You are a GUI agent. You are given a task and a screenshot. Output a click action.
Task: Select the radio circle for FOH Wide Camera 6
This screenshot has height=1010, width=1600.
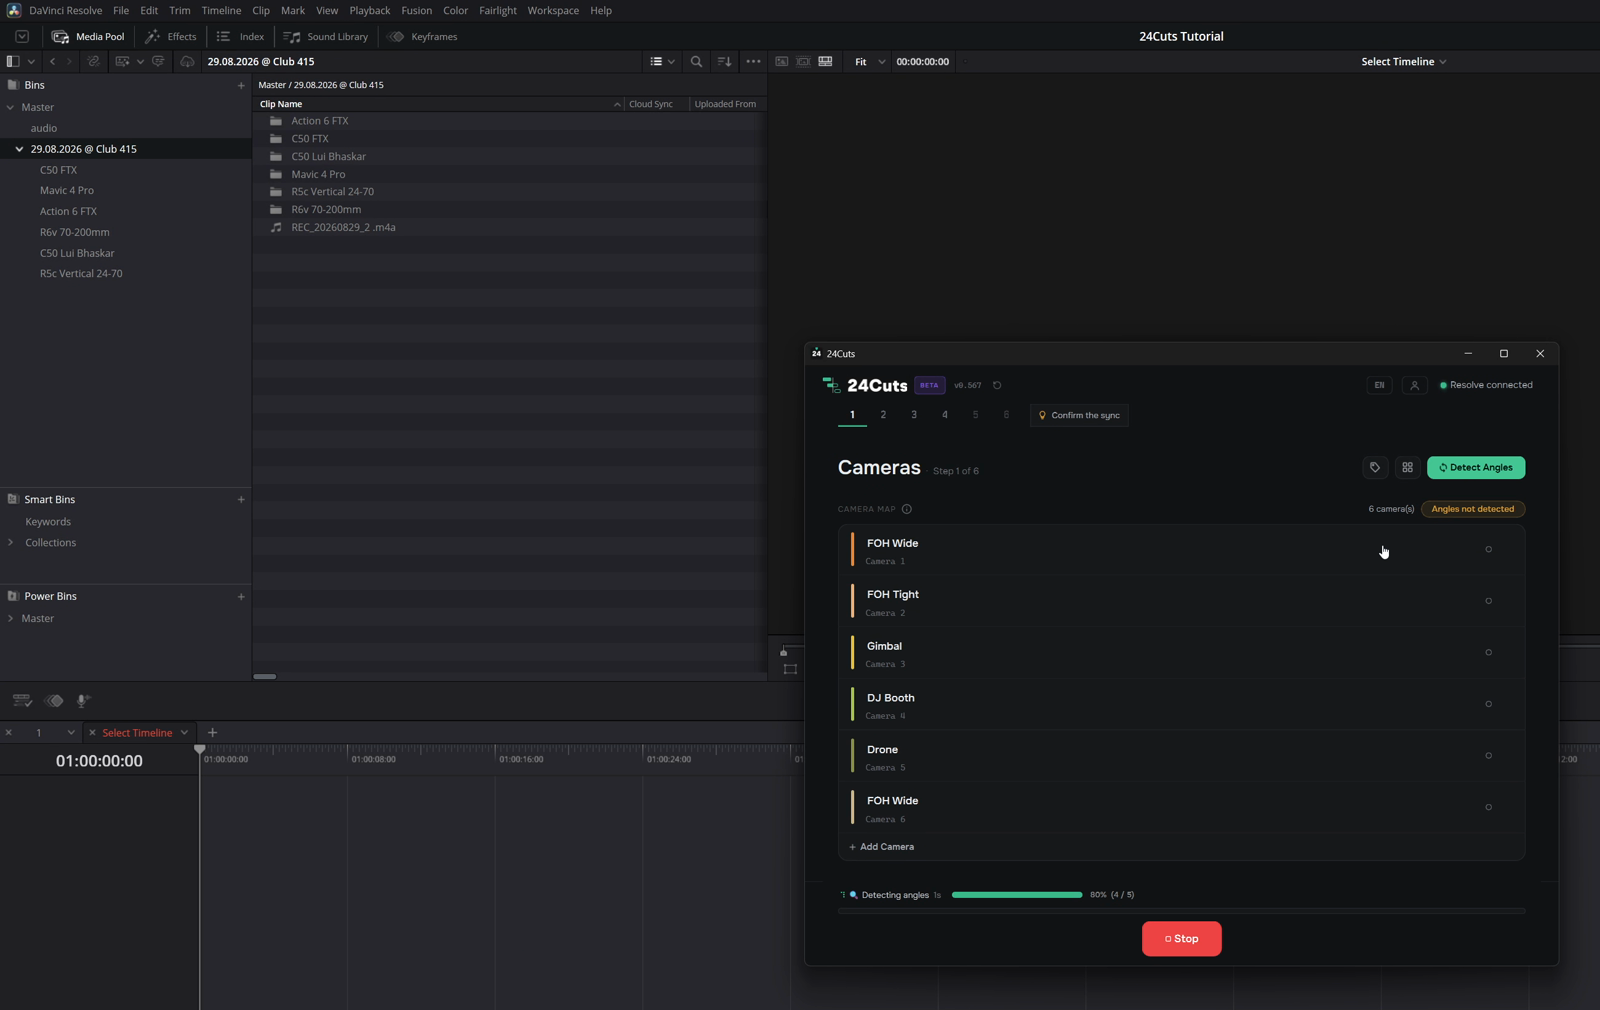tap(1488, 807)
